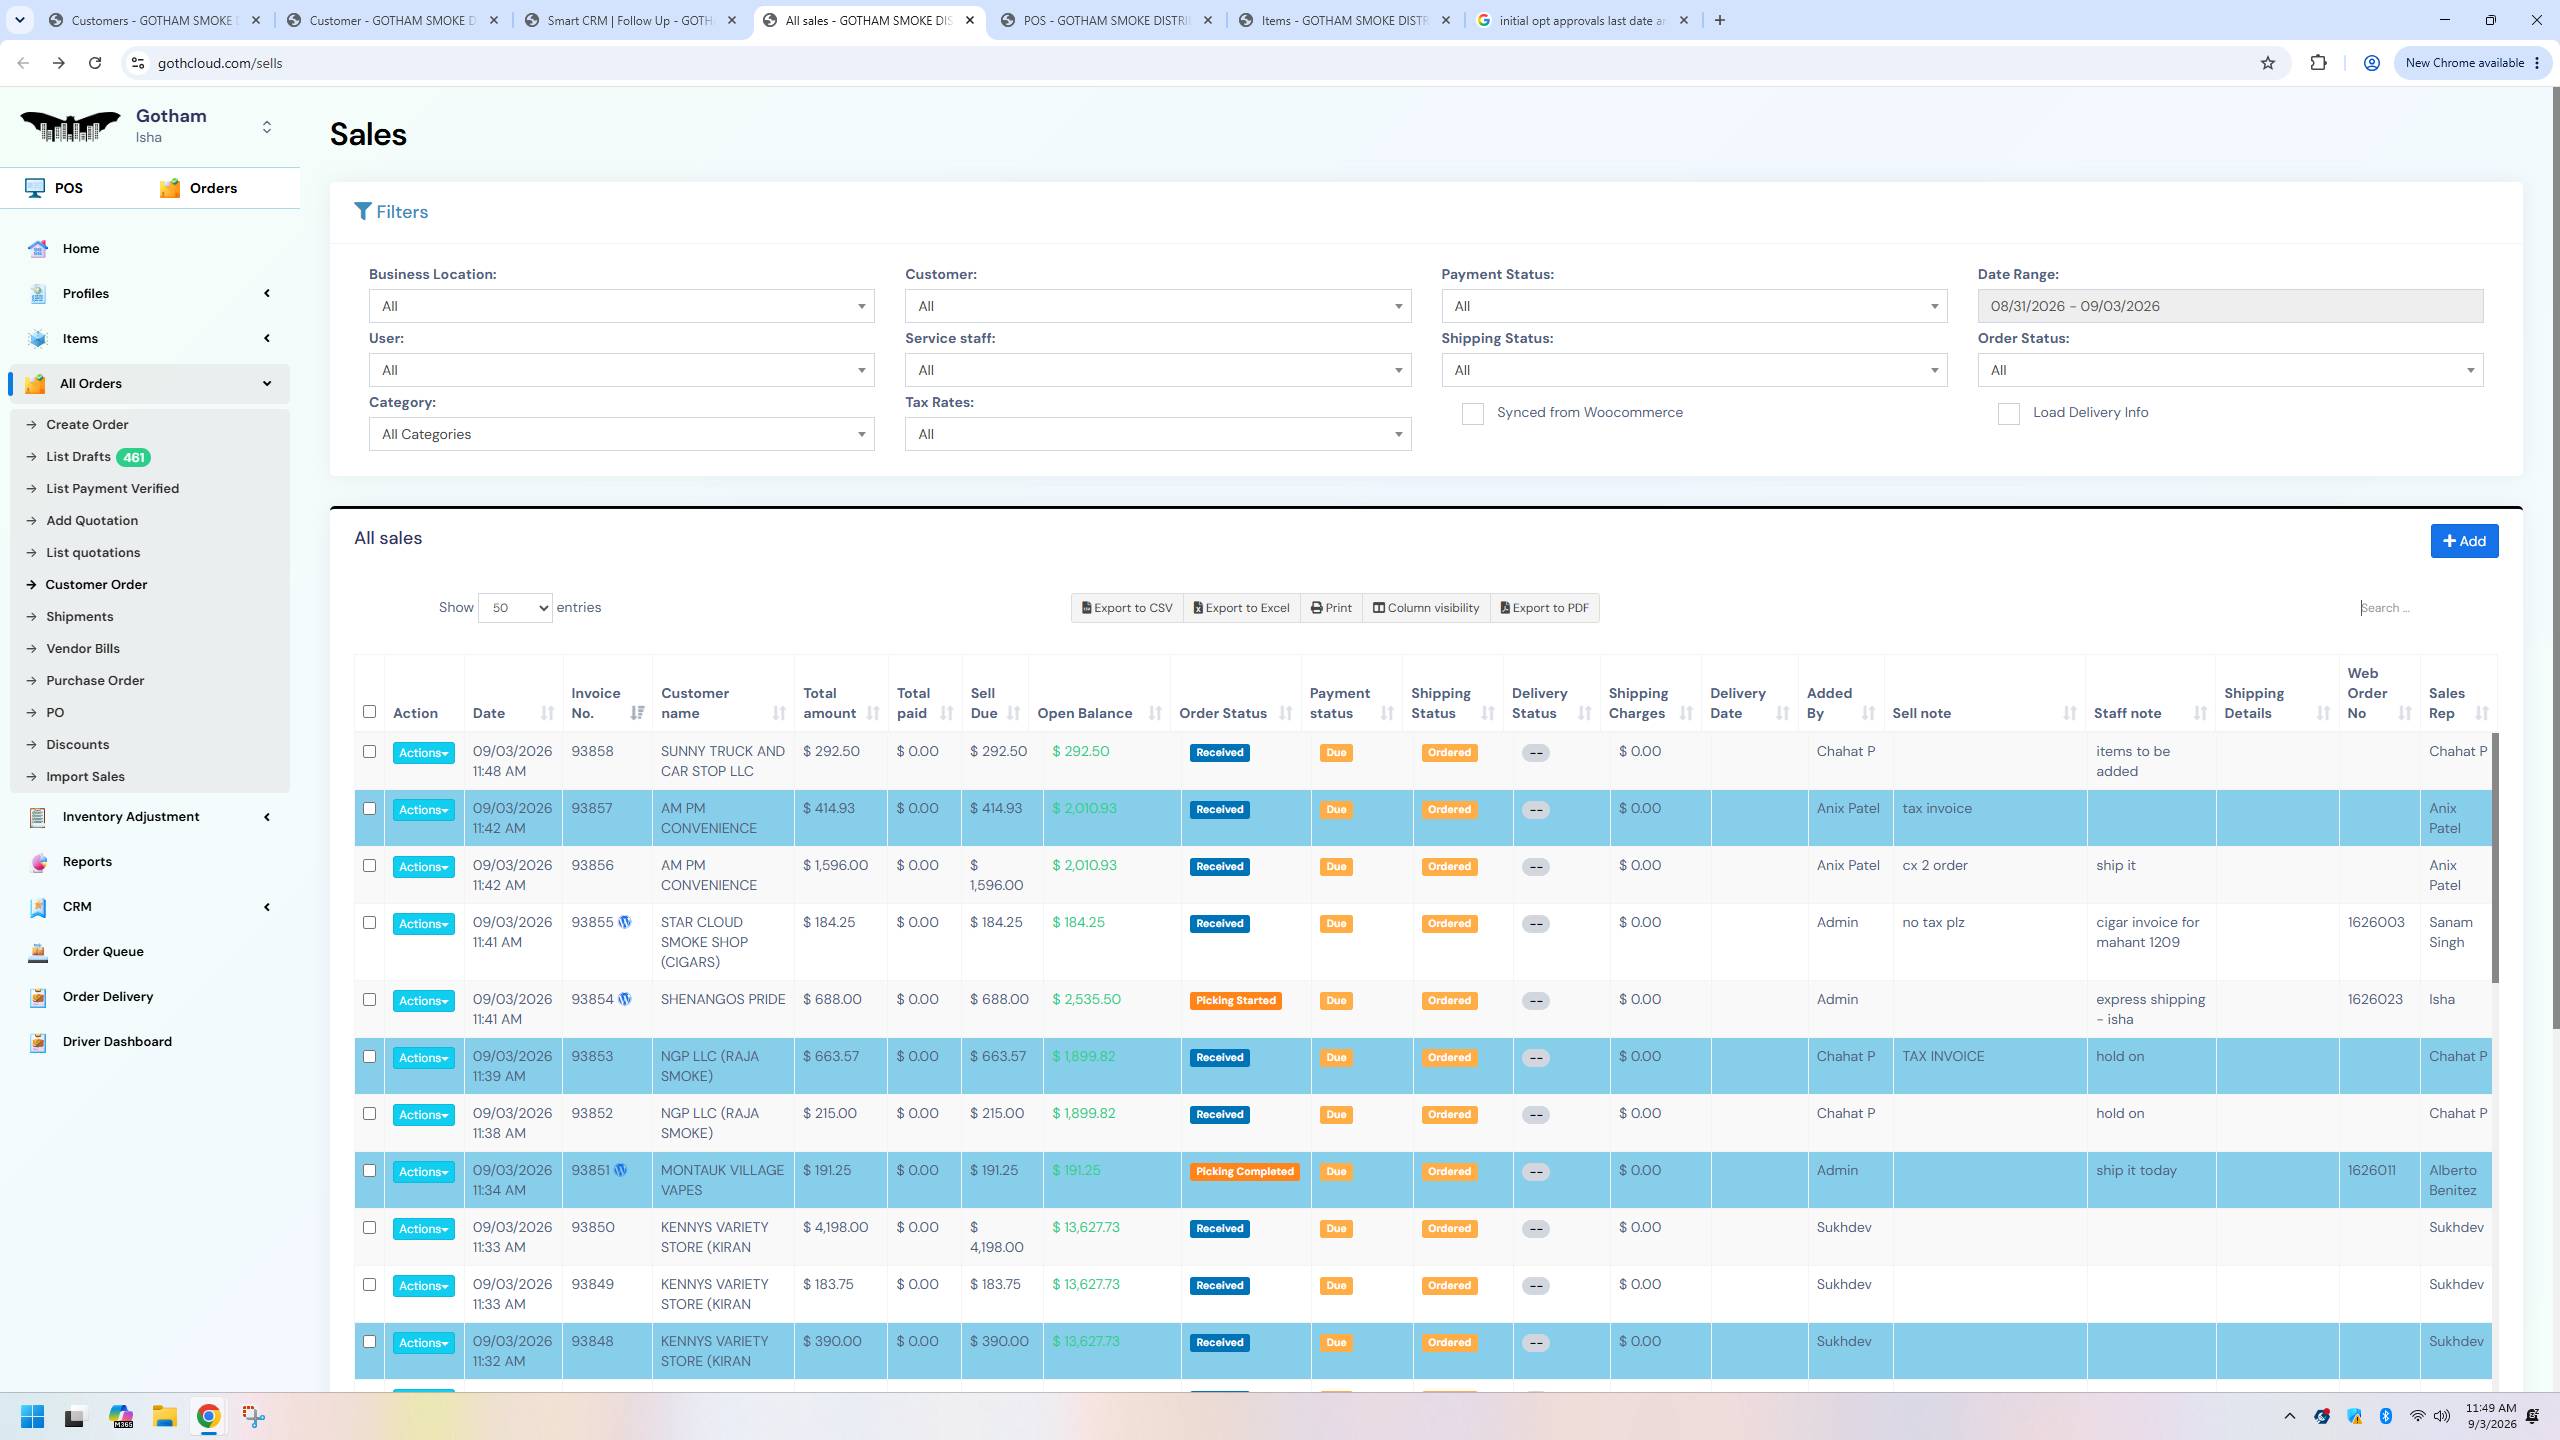
Task: Click the Order Queue sidebar icon
Action: (x=38, y=952)
